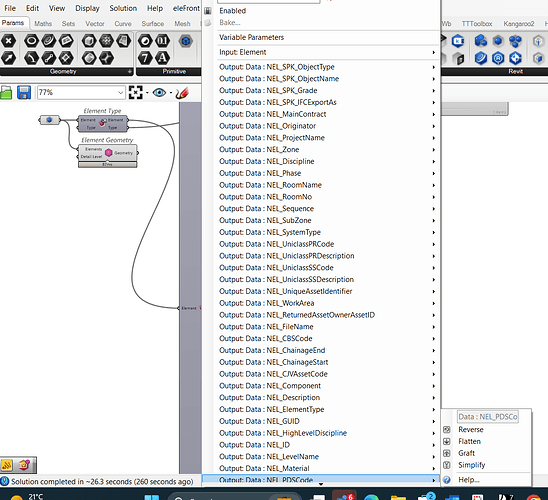Image resolution: width=548 pixels, height=500 pixels.
Task: Select the Circle geometry parameter icon
Action: [x=31, y=41]
